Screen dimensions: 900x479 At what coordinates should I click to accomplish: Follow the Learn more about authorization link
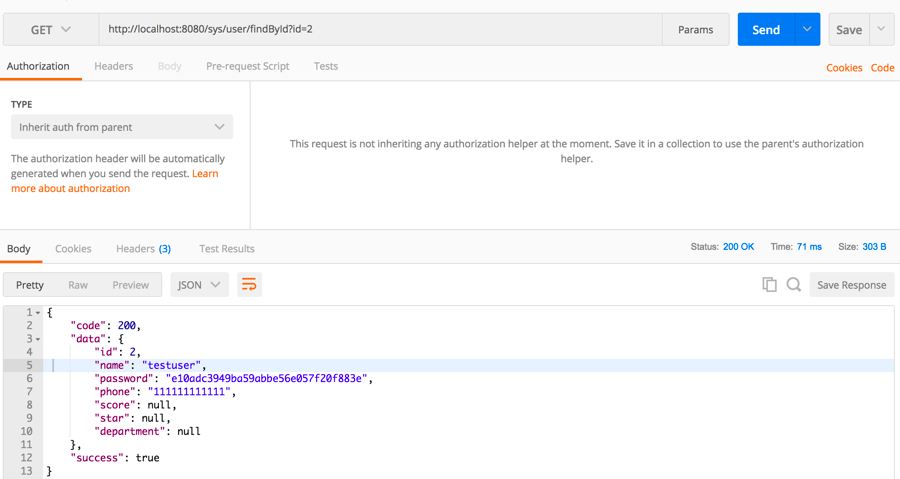70,188
